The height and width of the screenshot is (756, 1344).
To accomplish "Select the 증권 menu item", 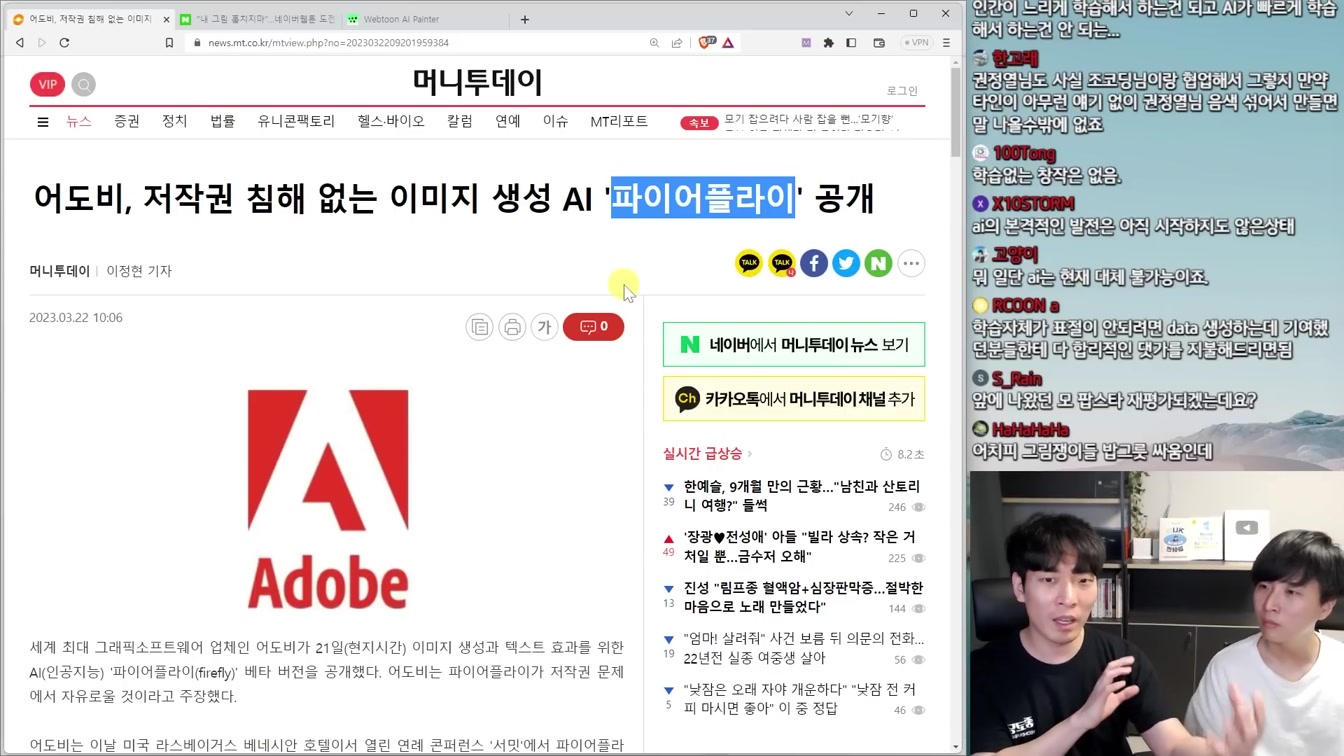I will [127, 121].
